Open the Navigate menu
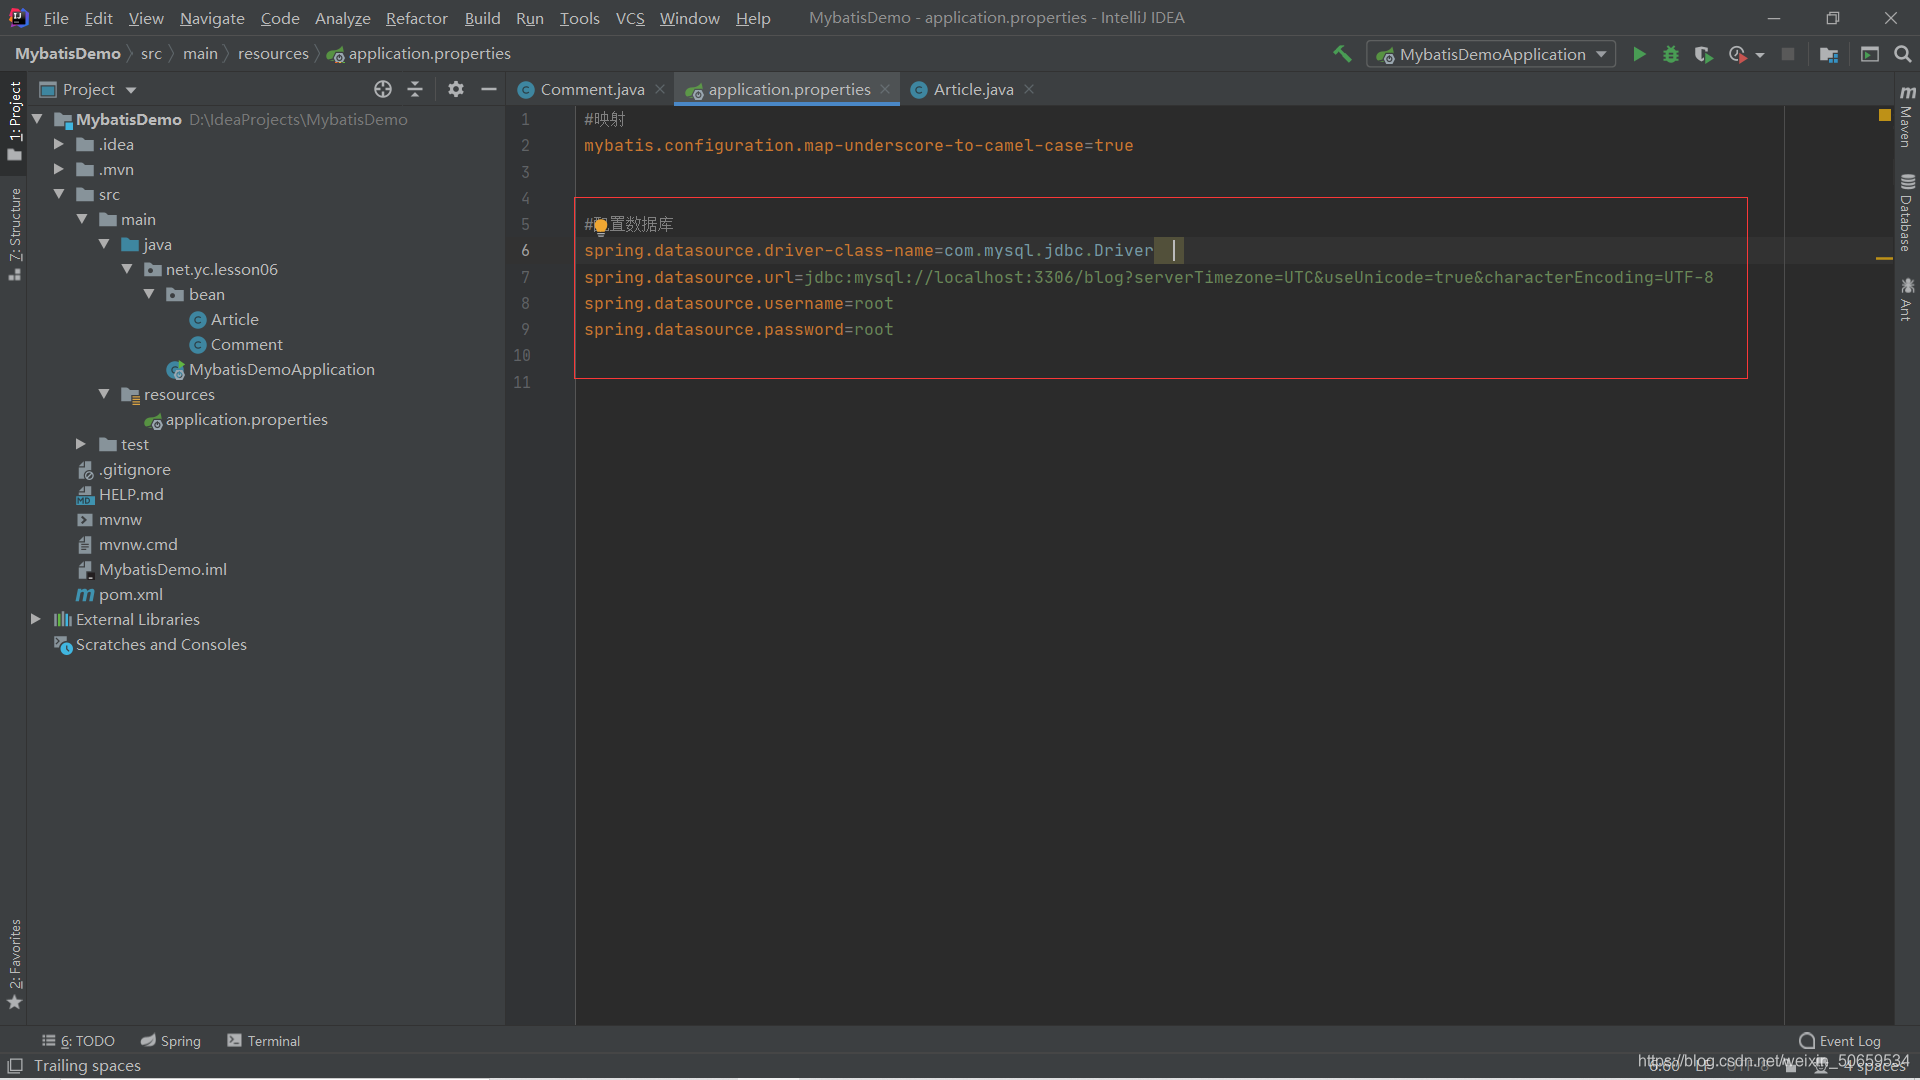The height and width of the screenshot is (1080, 1920). [x=210, y=17]
